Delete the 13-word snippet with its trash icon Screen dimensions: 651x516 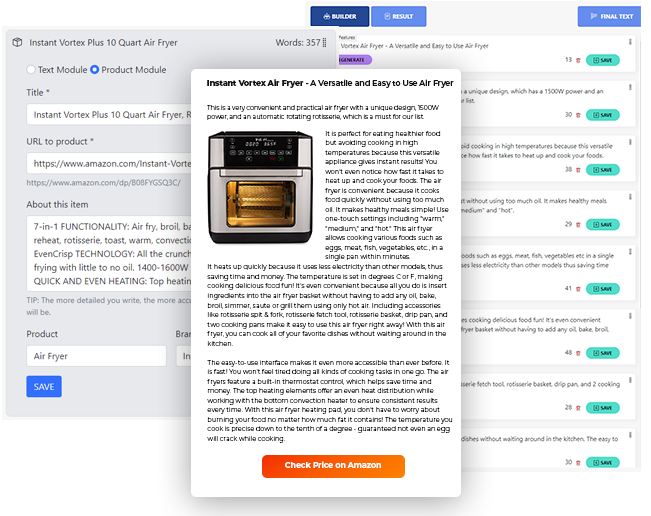578,60
